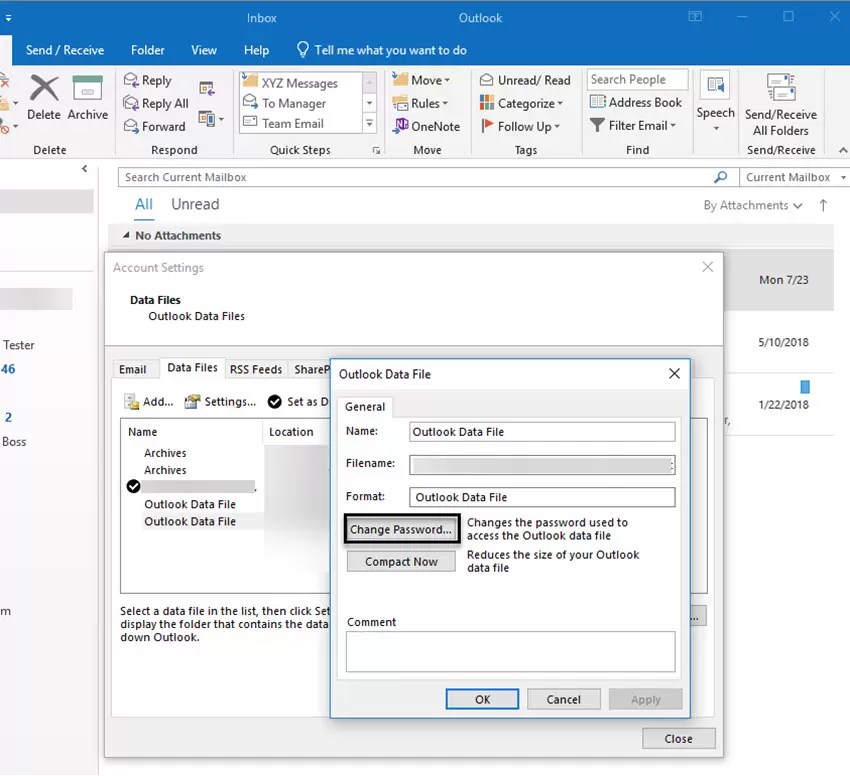Click the Apply button

point(645,700)
